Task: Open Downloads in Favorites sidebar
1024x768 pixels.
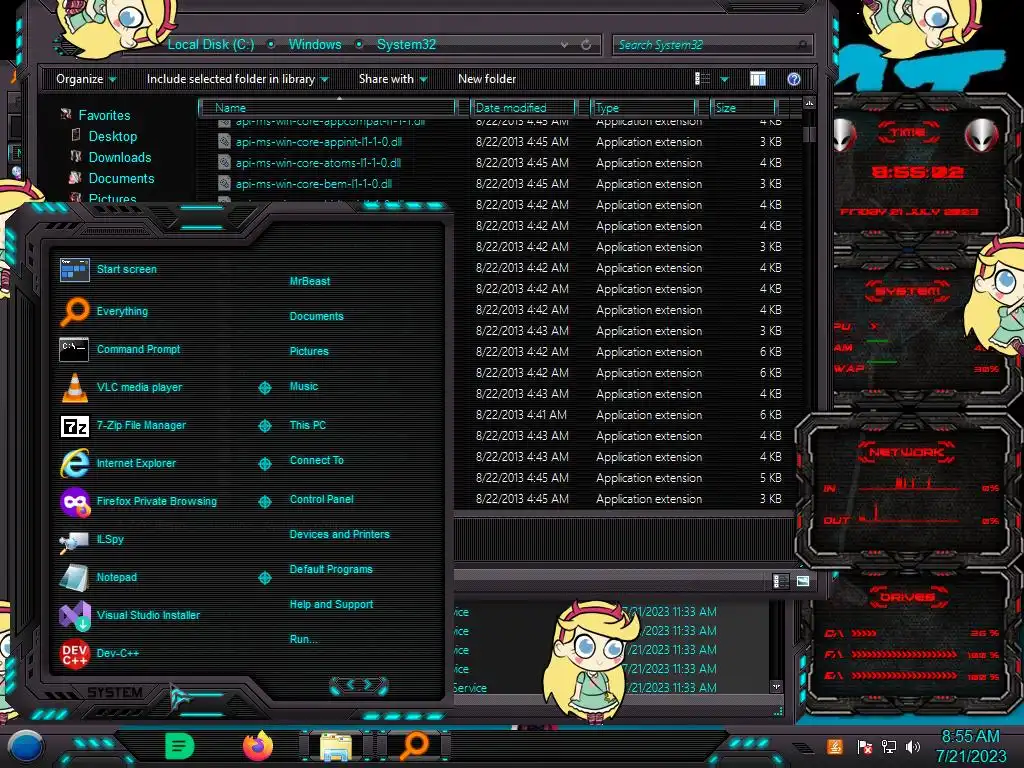Action: pyautogui.click(x=120, y=157)
